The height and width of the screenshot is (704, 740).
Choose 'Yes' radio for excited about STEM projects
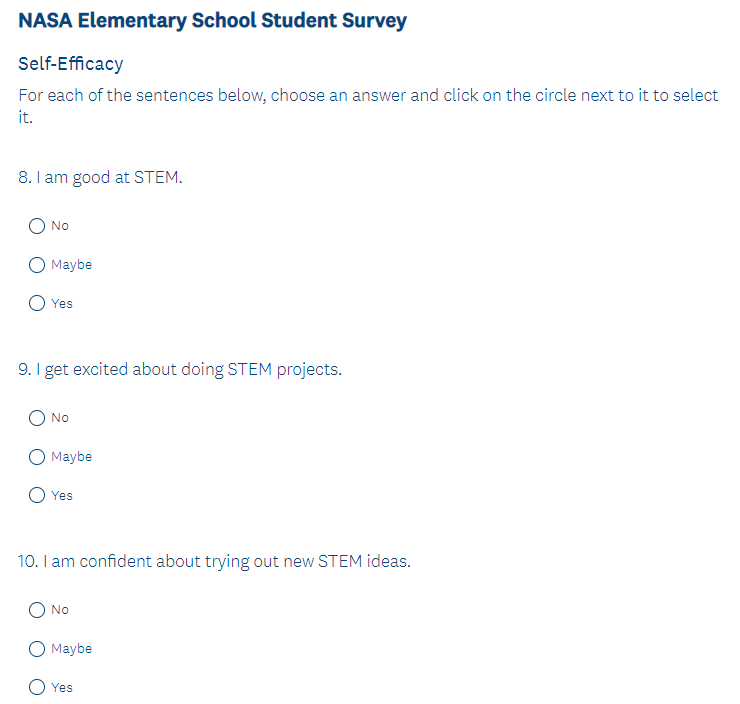point(37,495)
